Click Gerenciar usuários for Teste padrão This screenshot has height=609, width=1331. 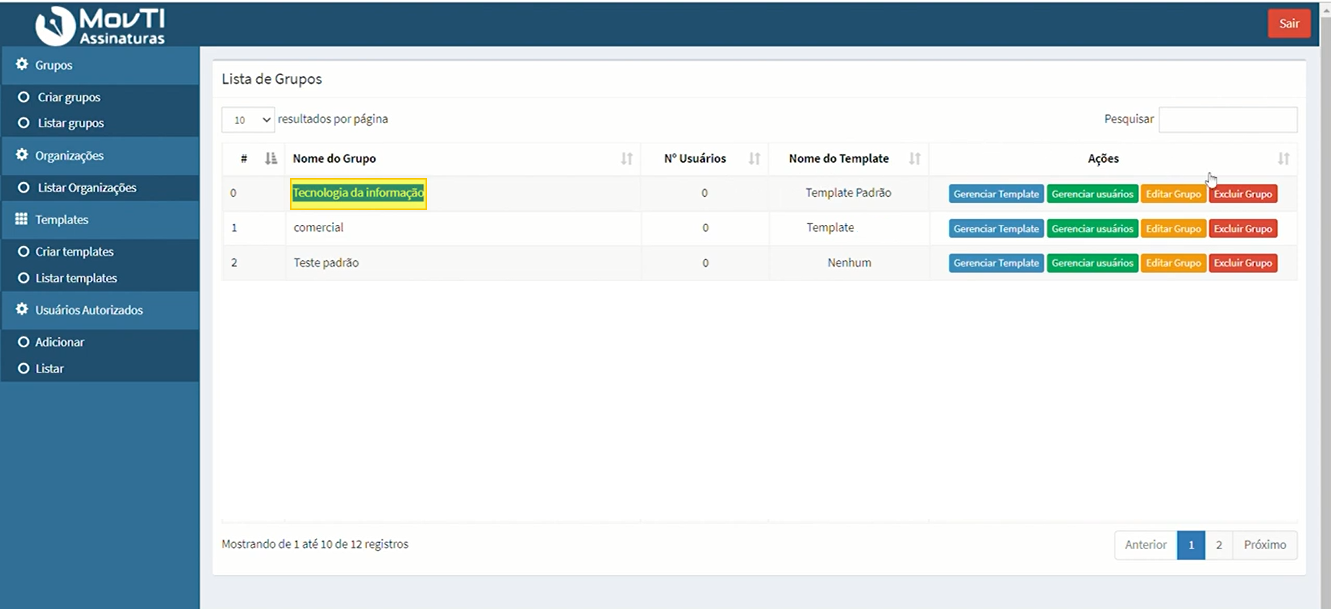(1093, 263)
